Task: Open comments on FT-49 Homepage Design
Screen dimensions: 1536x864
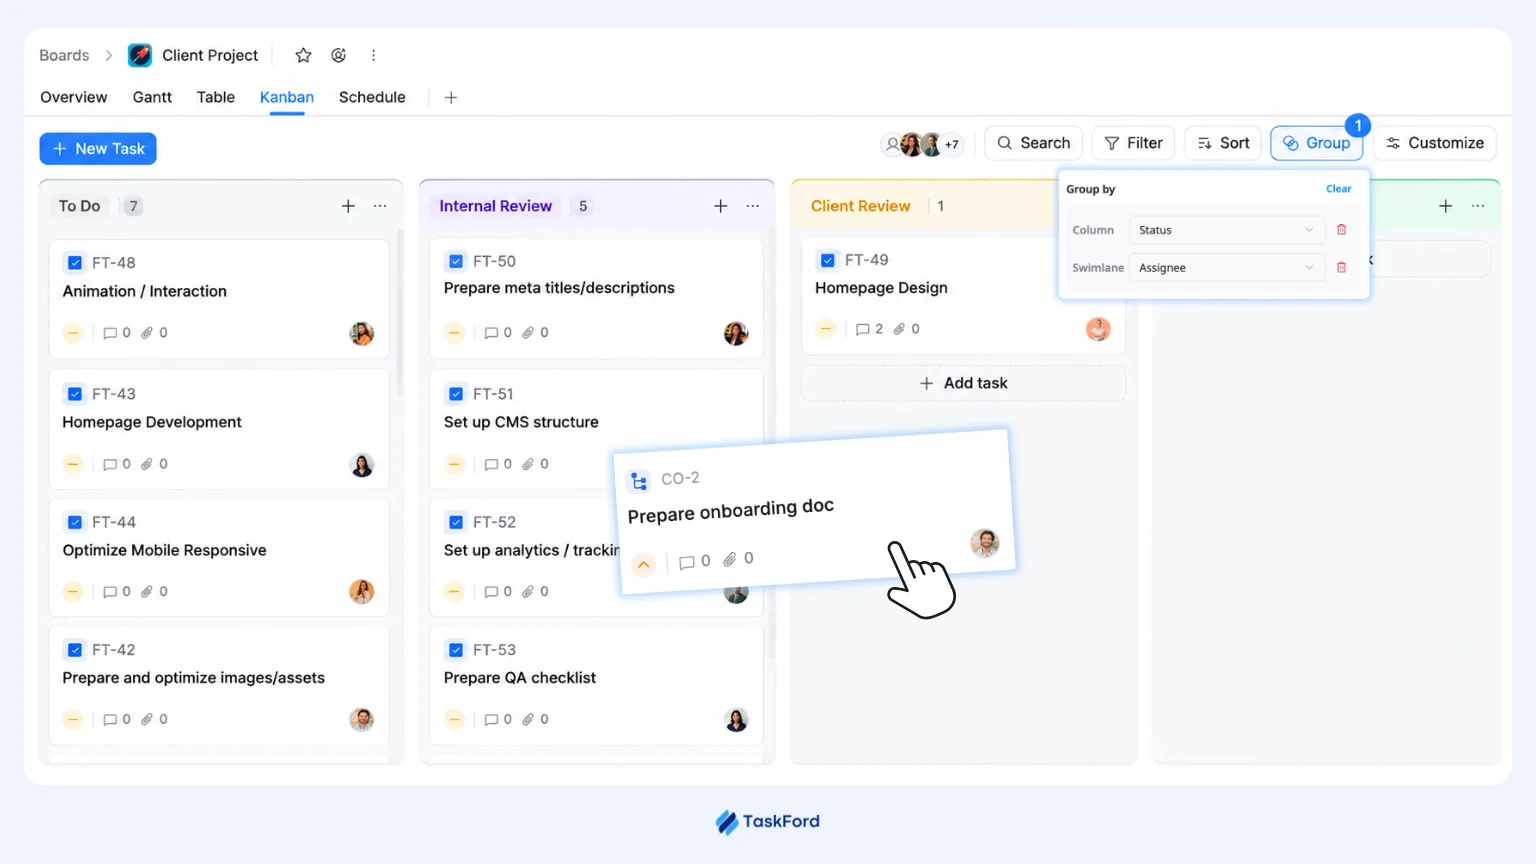Action: point(869,329)
